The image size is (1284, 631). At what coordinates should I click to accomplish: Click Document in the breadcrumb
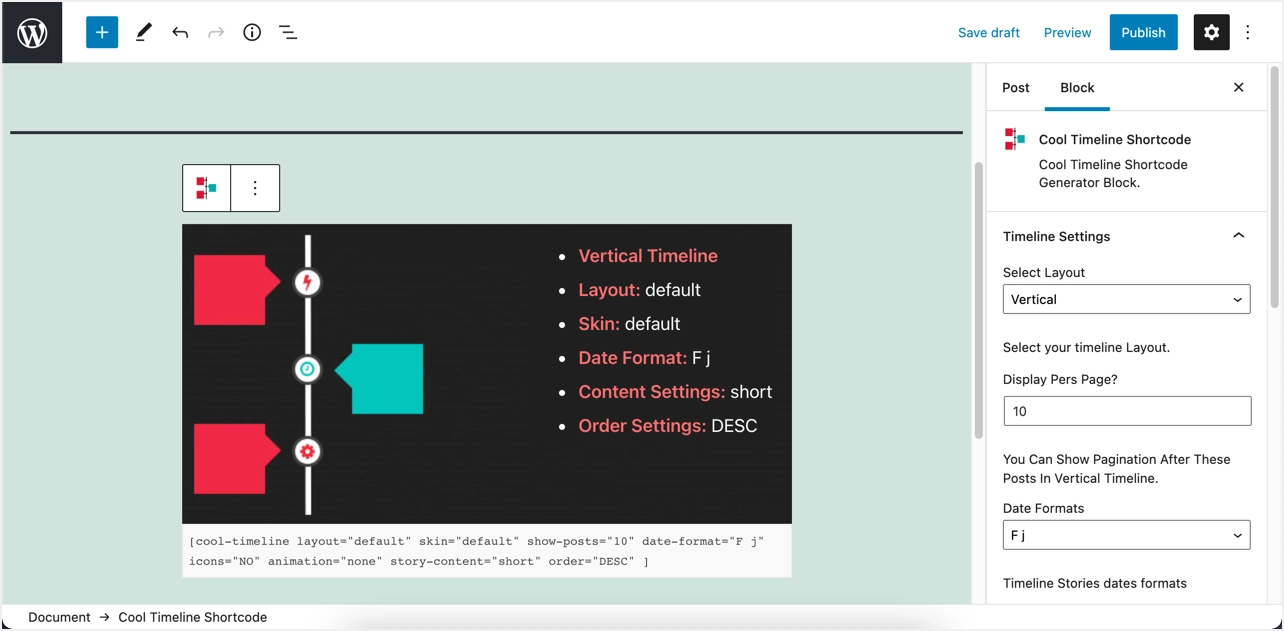pyautogui.click(x=59, y=617)
